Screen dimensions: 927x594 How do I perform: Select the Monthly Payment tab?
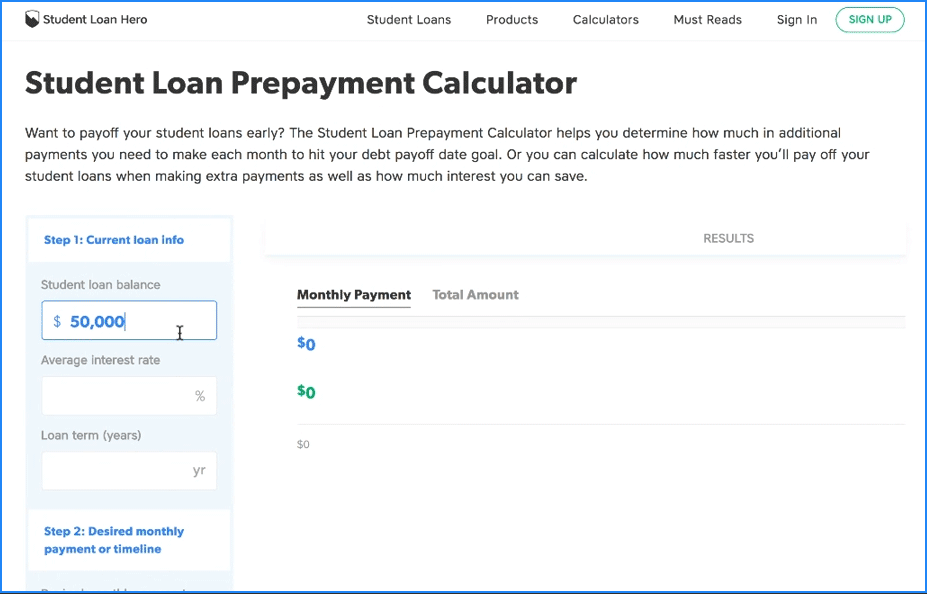tap(354, 295)
